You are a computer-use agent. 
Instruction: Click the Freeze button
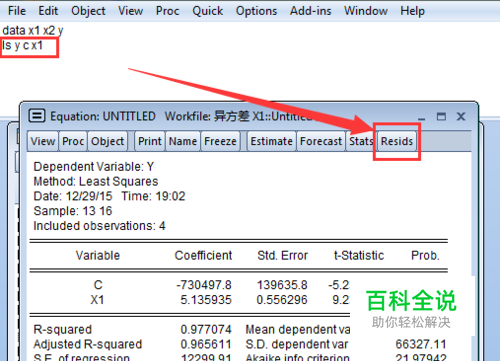tap(220, 141)
